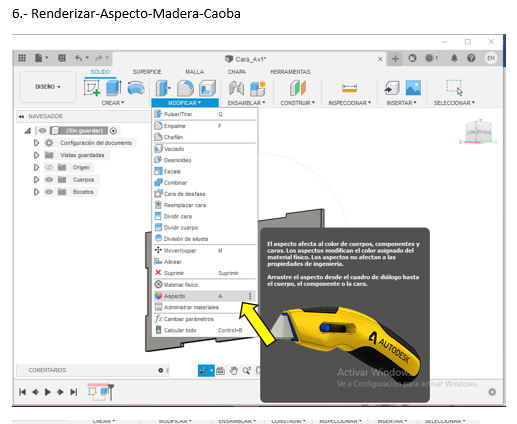Screen dimensions: 517x424
Task: Switch to the SUPERFICIE tab
Action: (147, 72)
